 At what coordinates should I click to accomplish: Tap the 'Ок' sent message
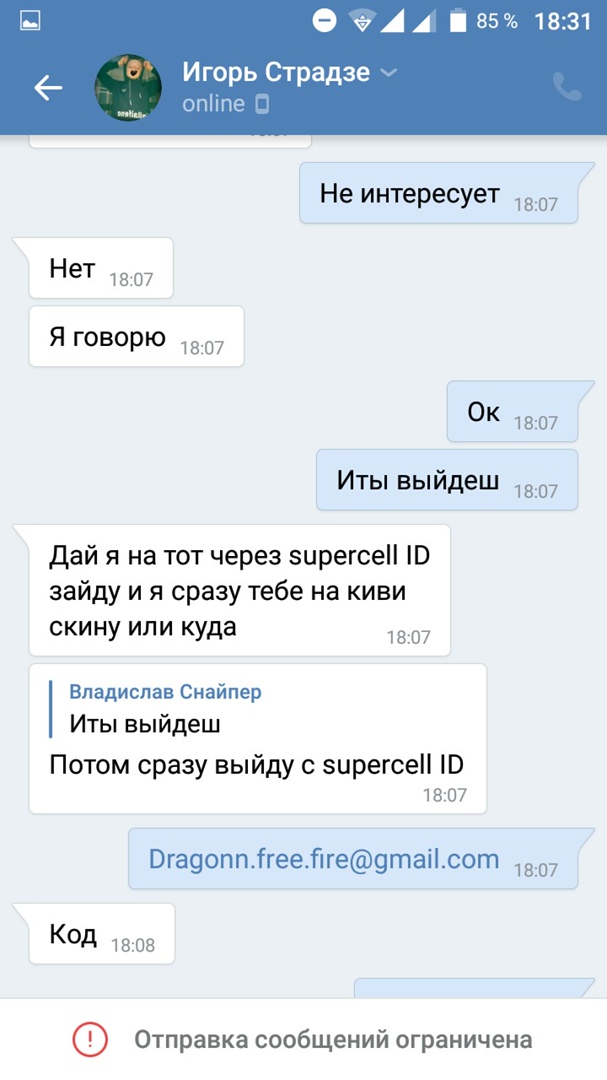513,411
